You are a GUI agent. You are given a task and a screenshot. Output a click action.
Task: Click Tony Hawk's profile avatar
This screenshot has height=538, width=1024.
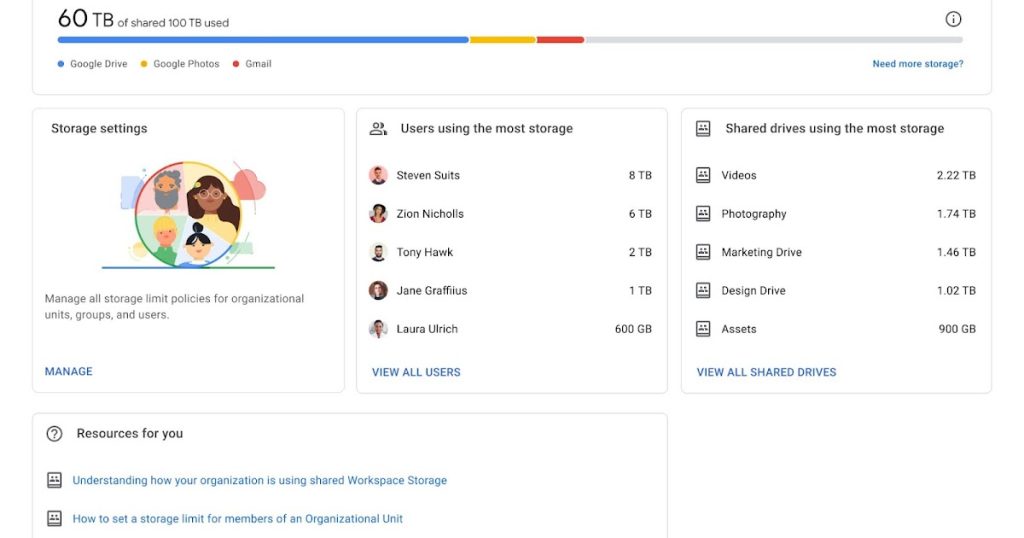pyautogui.click(x=378, y=252)
